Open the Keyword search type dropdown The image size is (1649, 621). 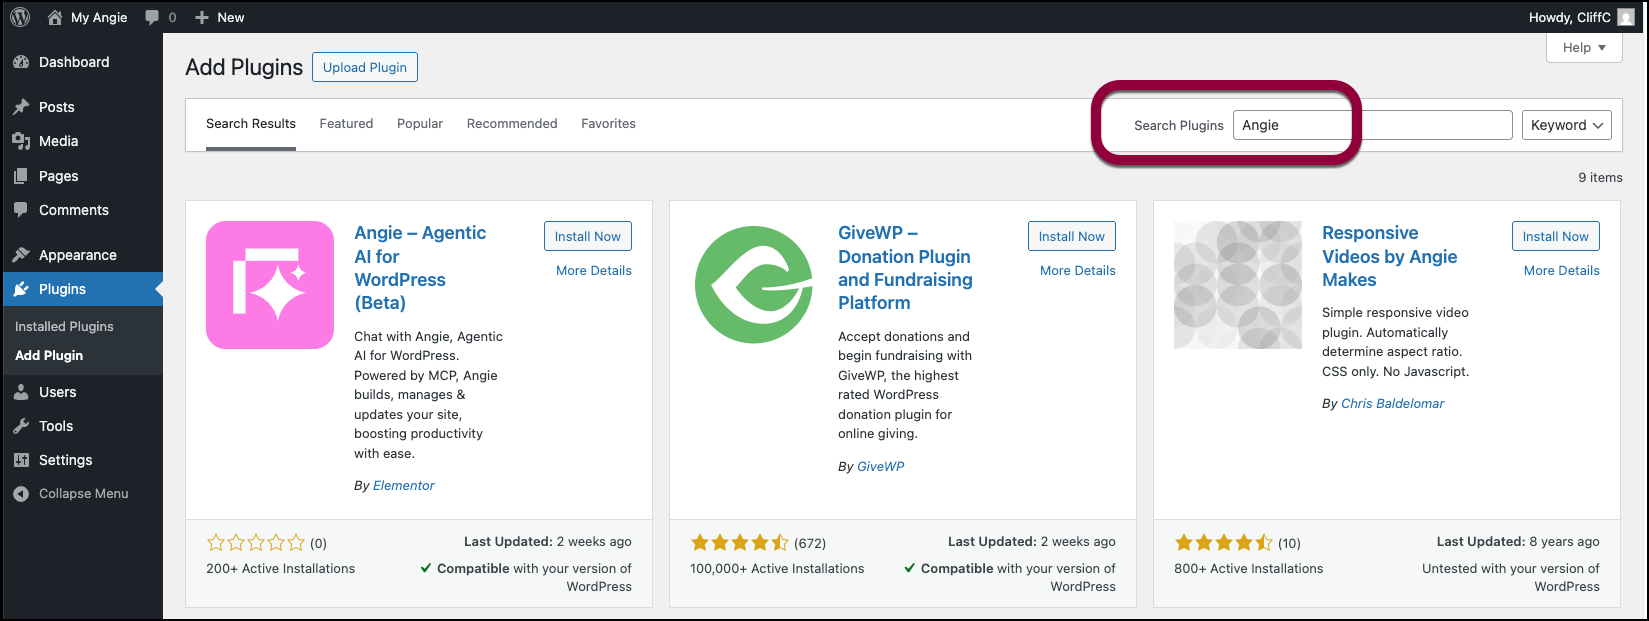[x=1566, y=125]
